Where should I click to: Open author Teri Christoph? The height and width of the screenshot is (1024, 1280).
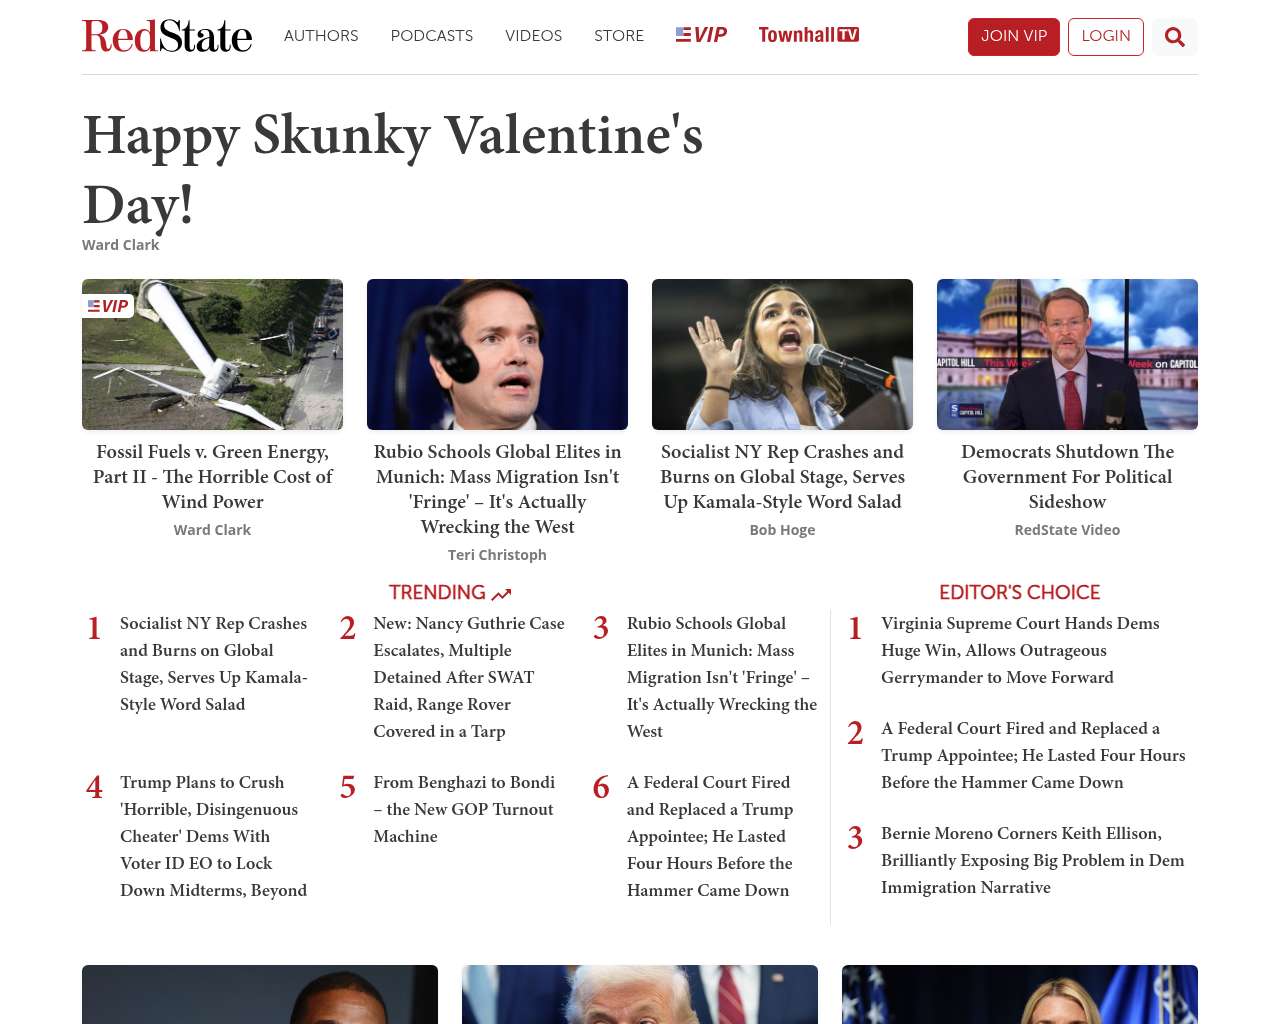[497, 555]
